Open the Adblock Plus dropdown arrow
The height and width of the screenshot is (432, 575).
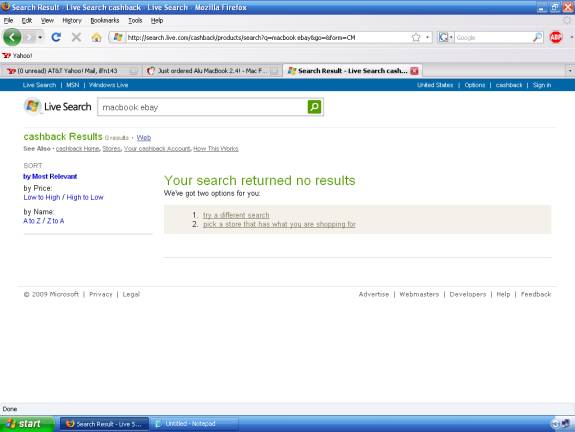pyautogui.click(x=571, y=37)
